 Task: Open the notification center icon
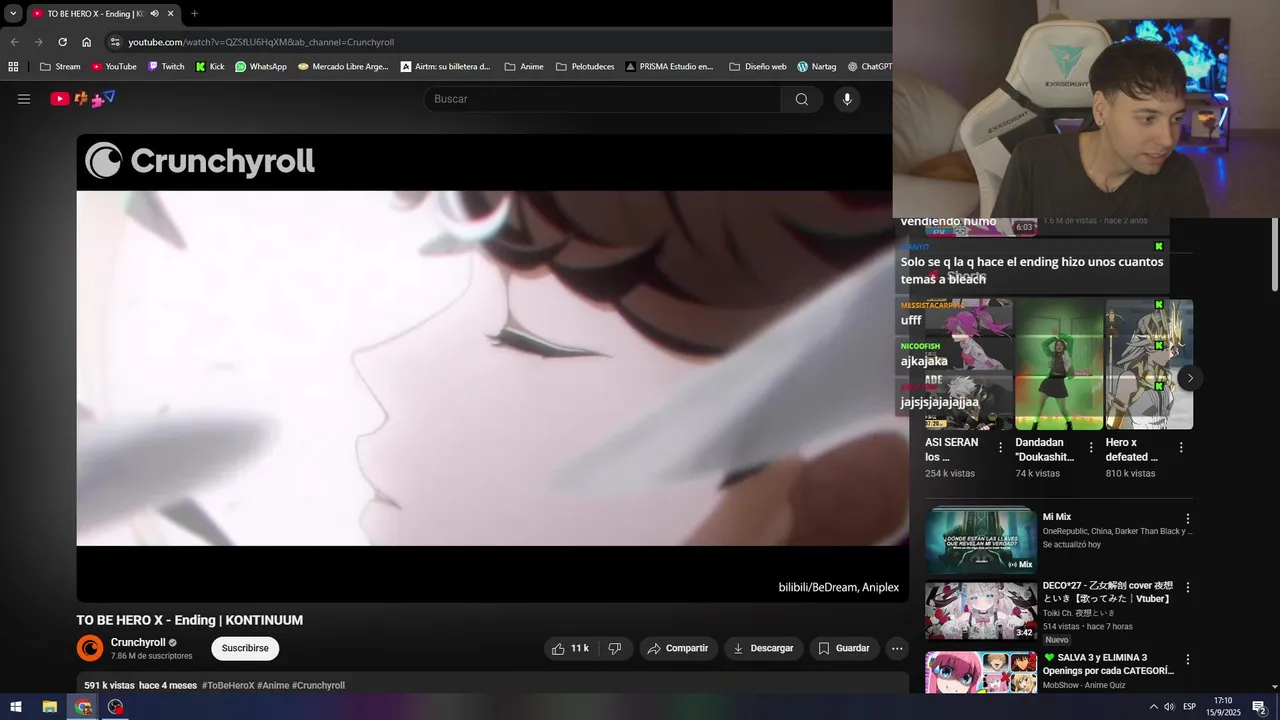[1259, 707]
